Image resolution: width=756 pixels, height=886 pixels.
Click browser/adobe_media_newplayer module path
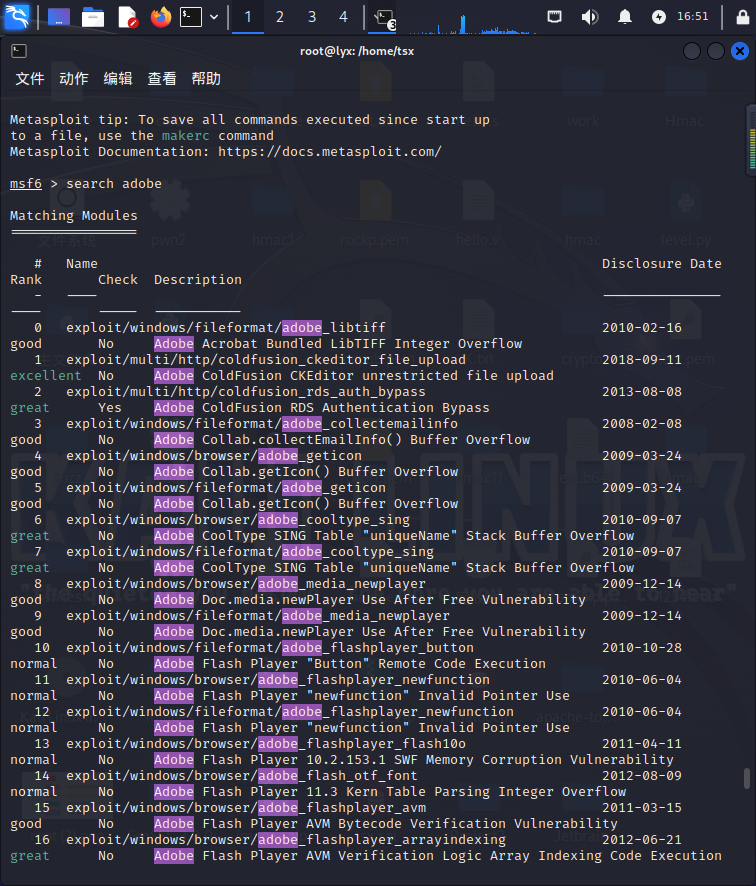(246, 584)
